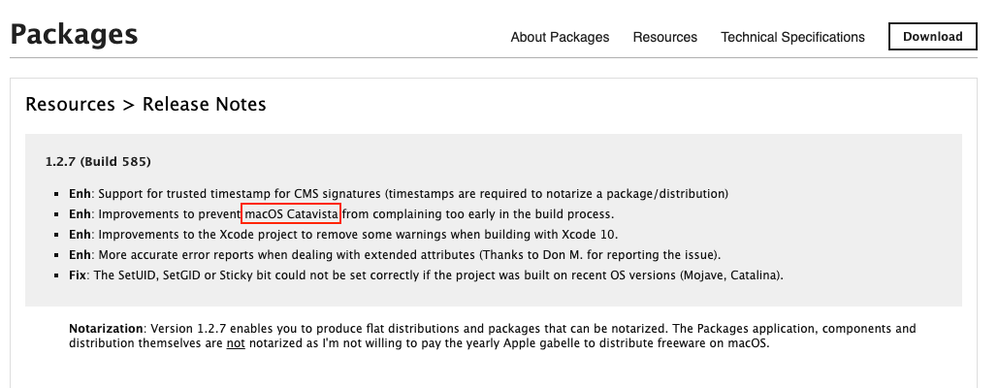Click the Download button

pyautogui.click(x=932, y=36)
